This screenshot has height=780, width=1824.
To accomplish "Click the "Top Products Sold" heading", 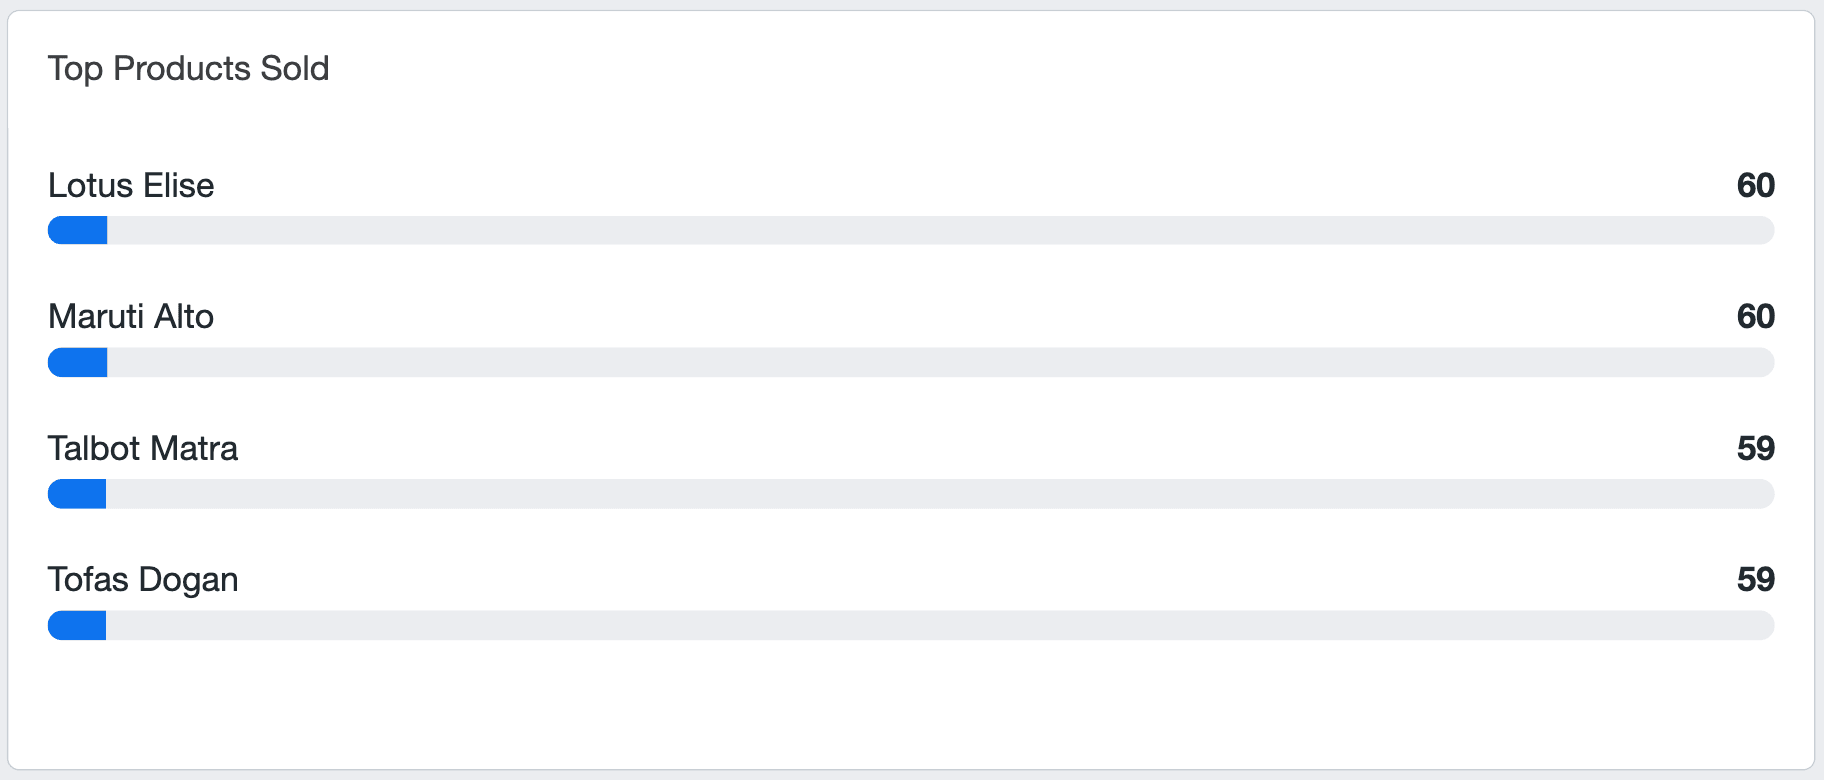I will click(188, 68).
